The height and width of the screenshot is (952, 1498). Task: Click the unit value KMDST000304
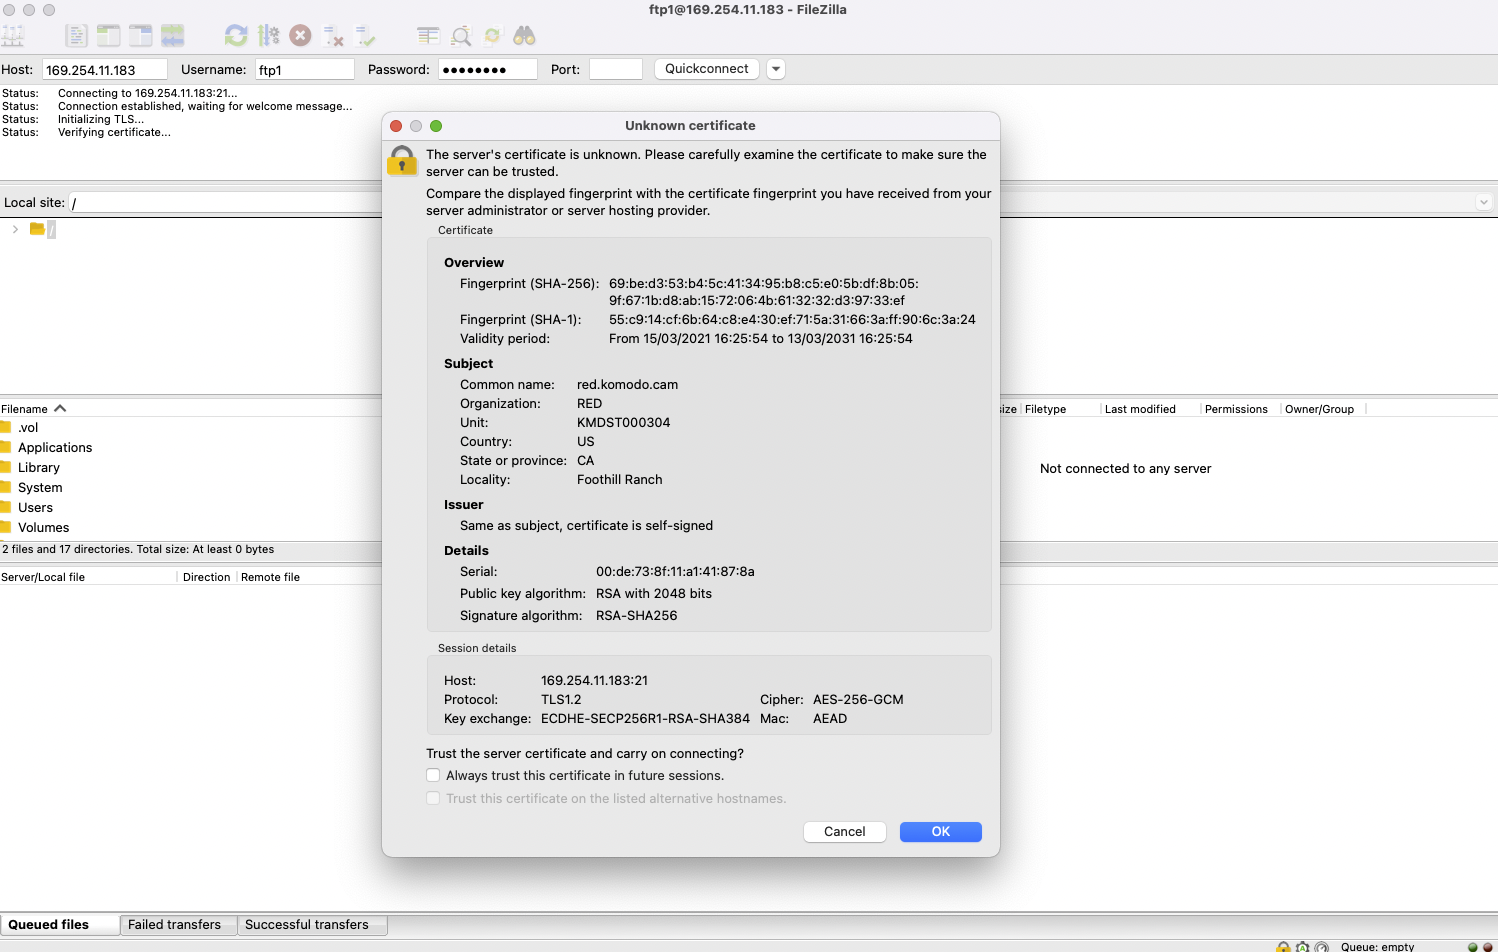[x=623, y=423]
